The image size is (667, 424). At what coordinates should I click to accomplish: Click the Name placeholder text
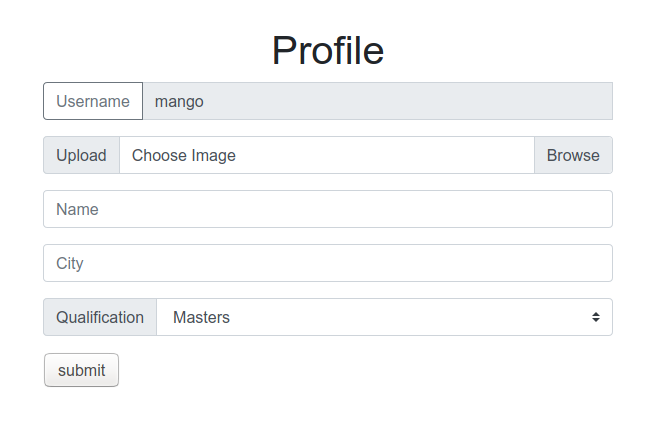77,209
